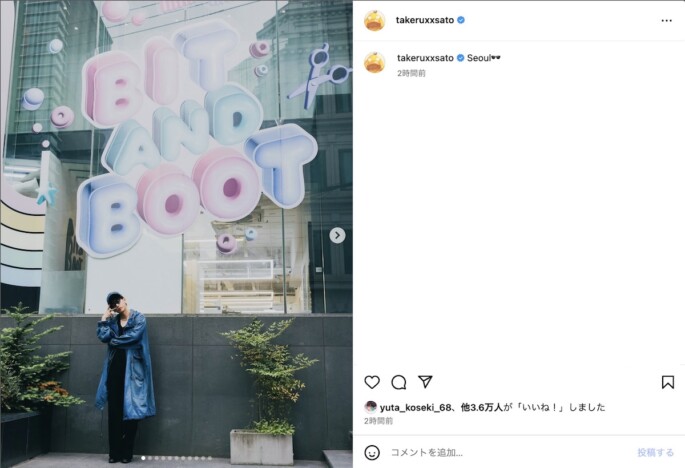Jump to the last carousel dot
Viewport: 685px width, 468px height.
(x=210, y=458)
